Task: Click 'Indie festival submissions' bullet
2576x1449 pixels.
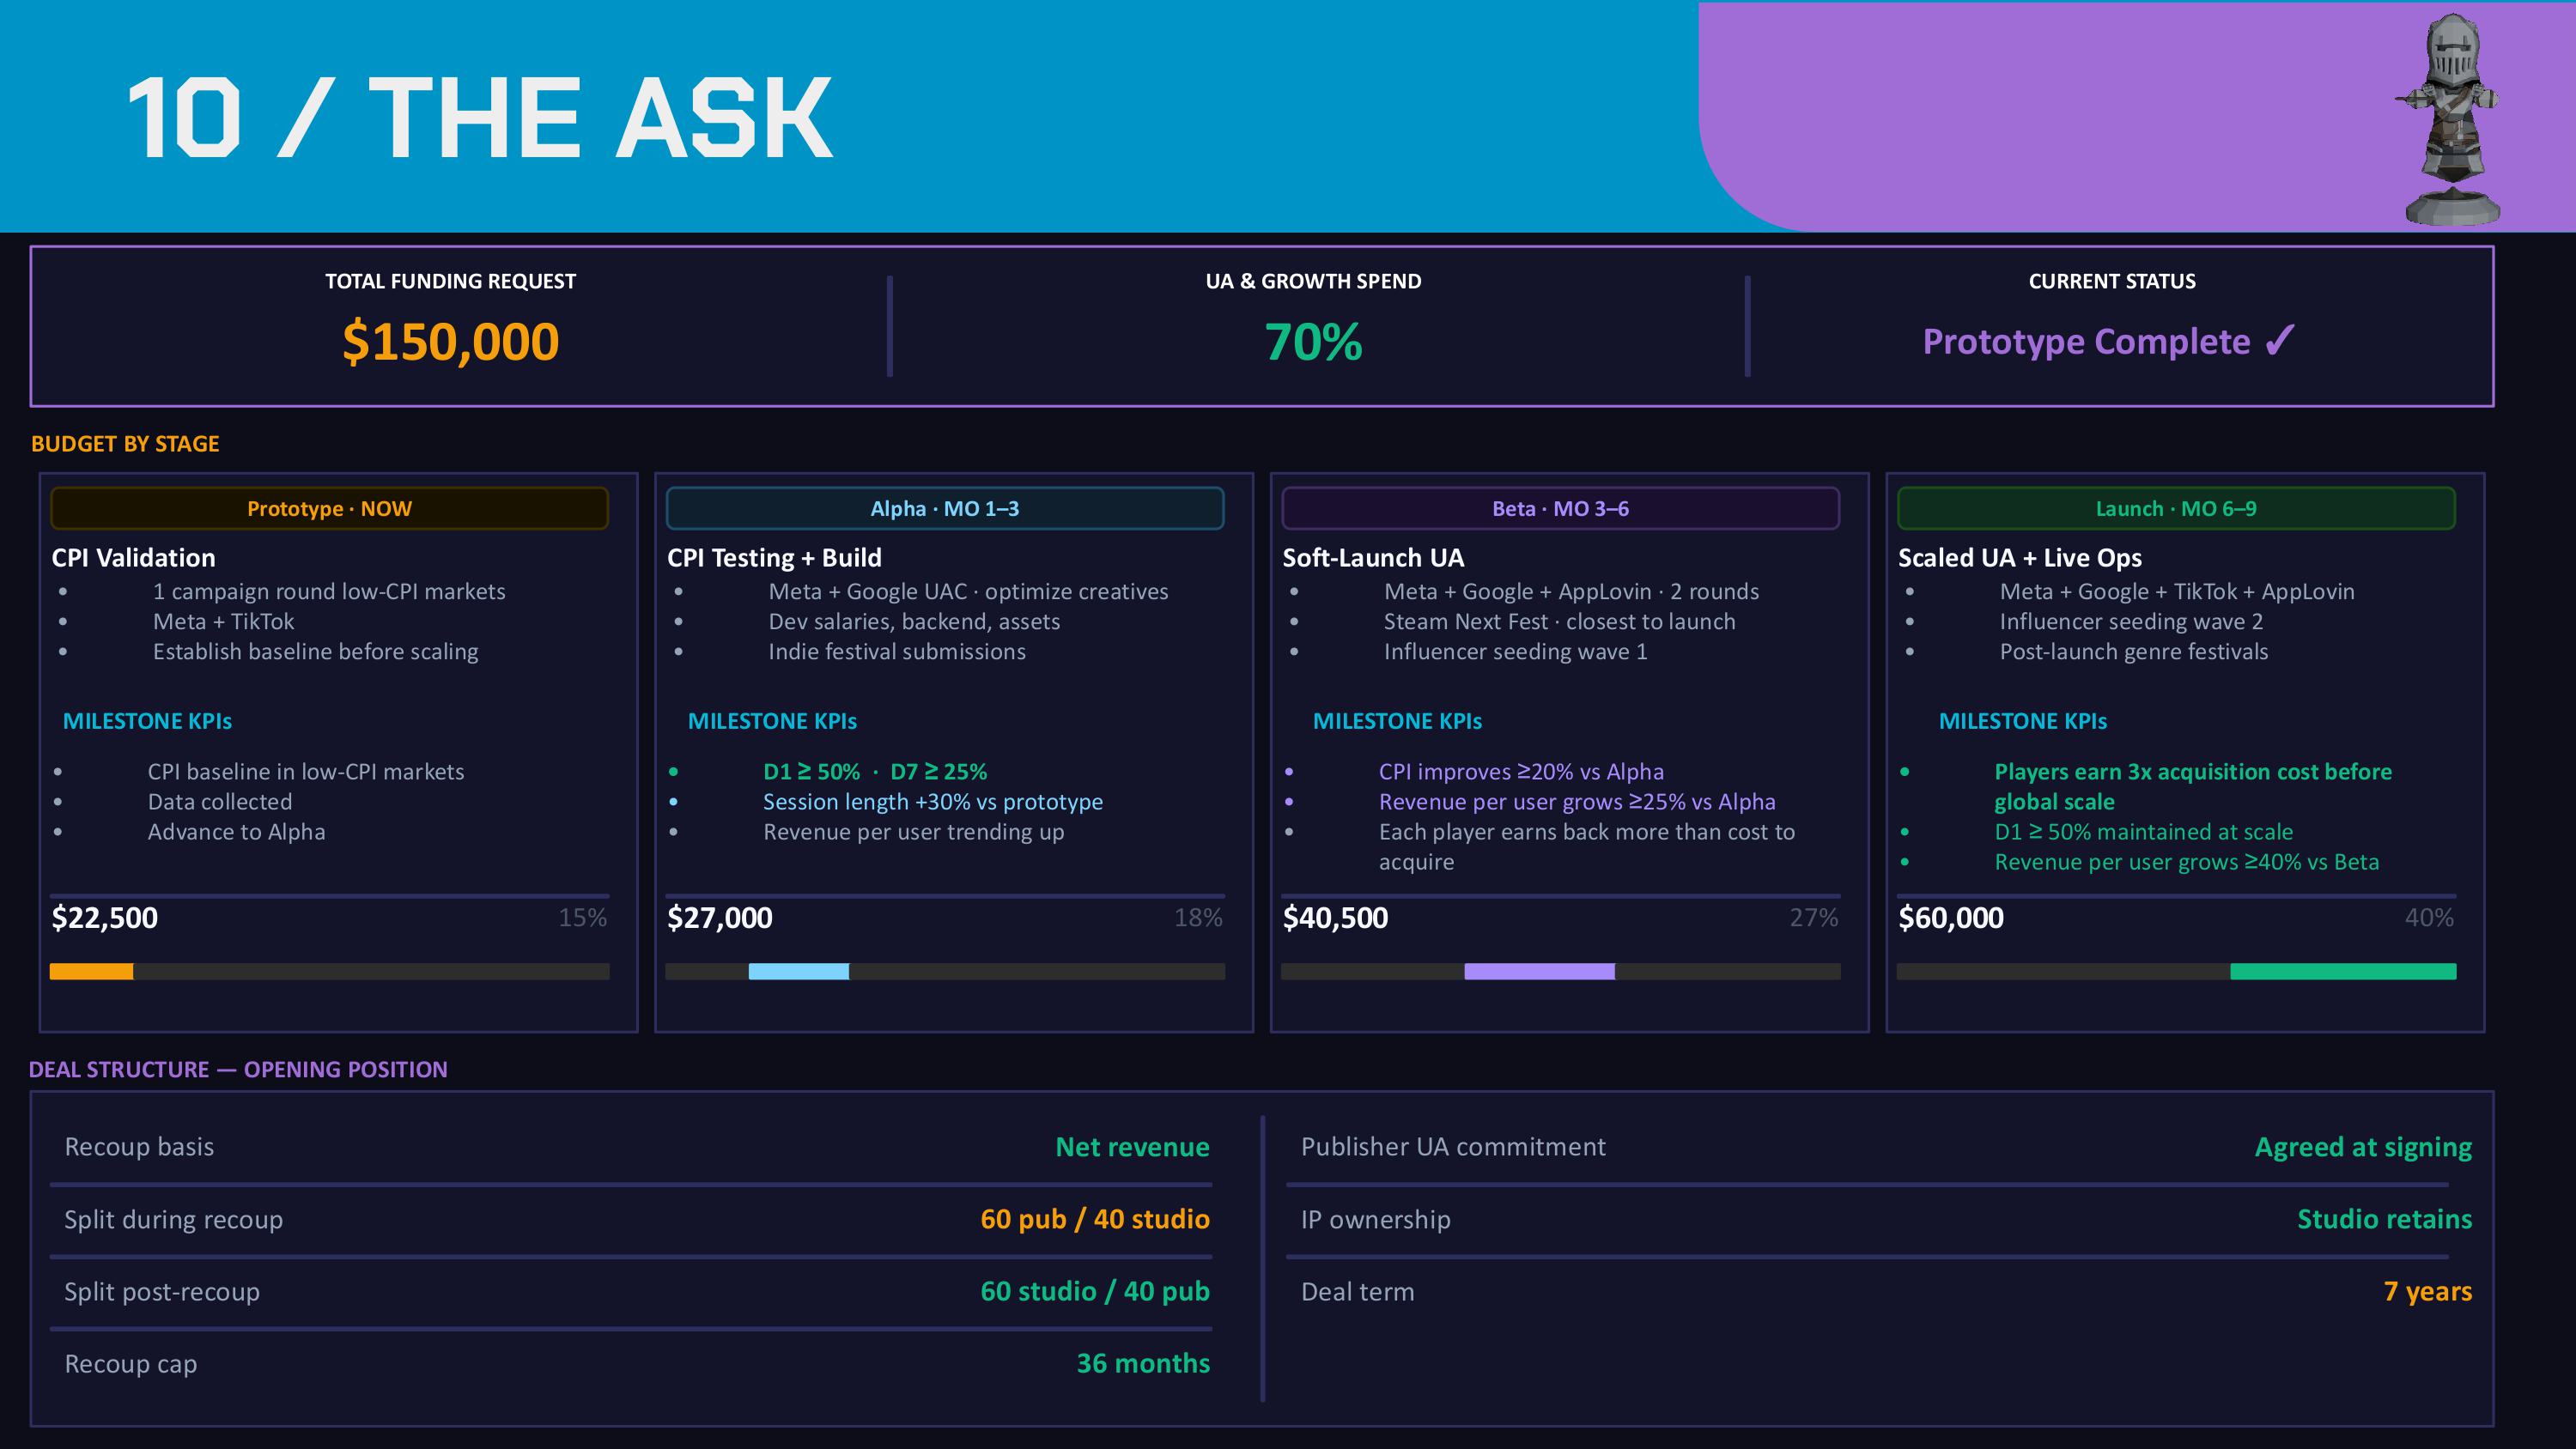Action: tap(897, 651)
